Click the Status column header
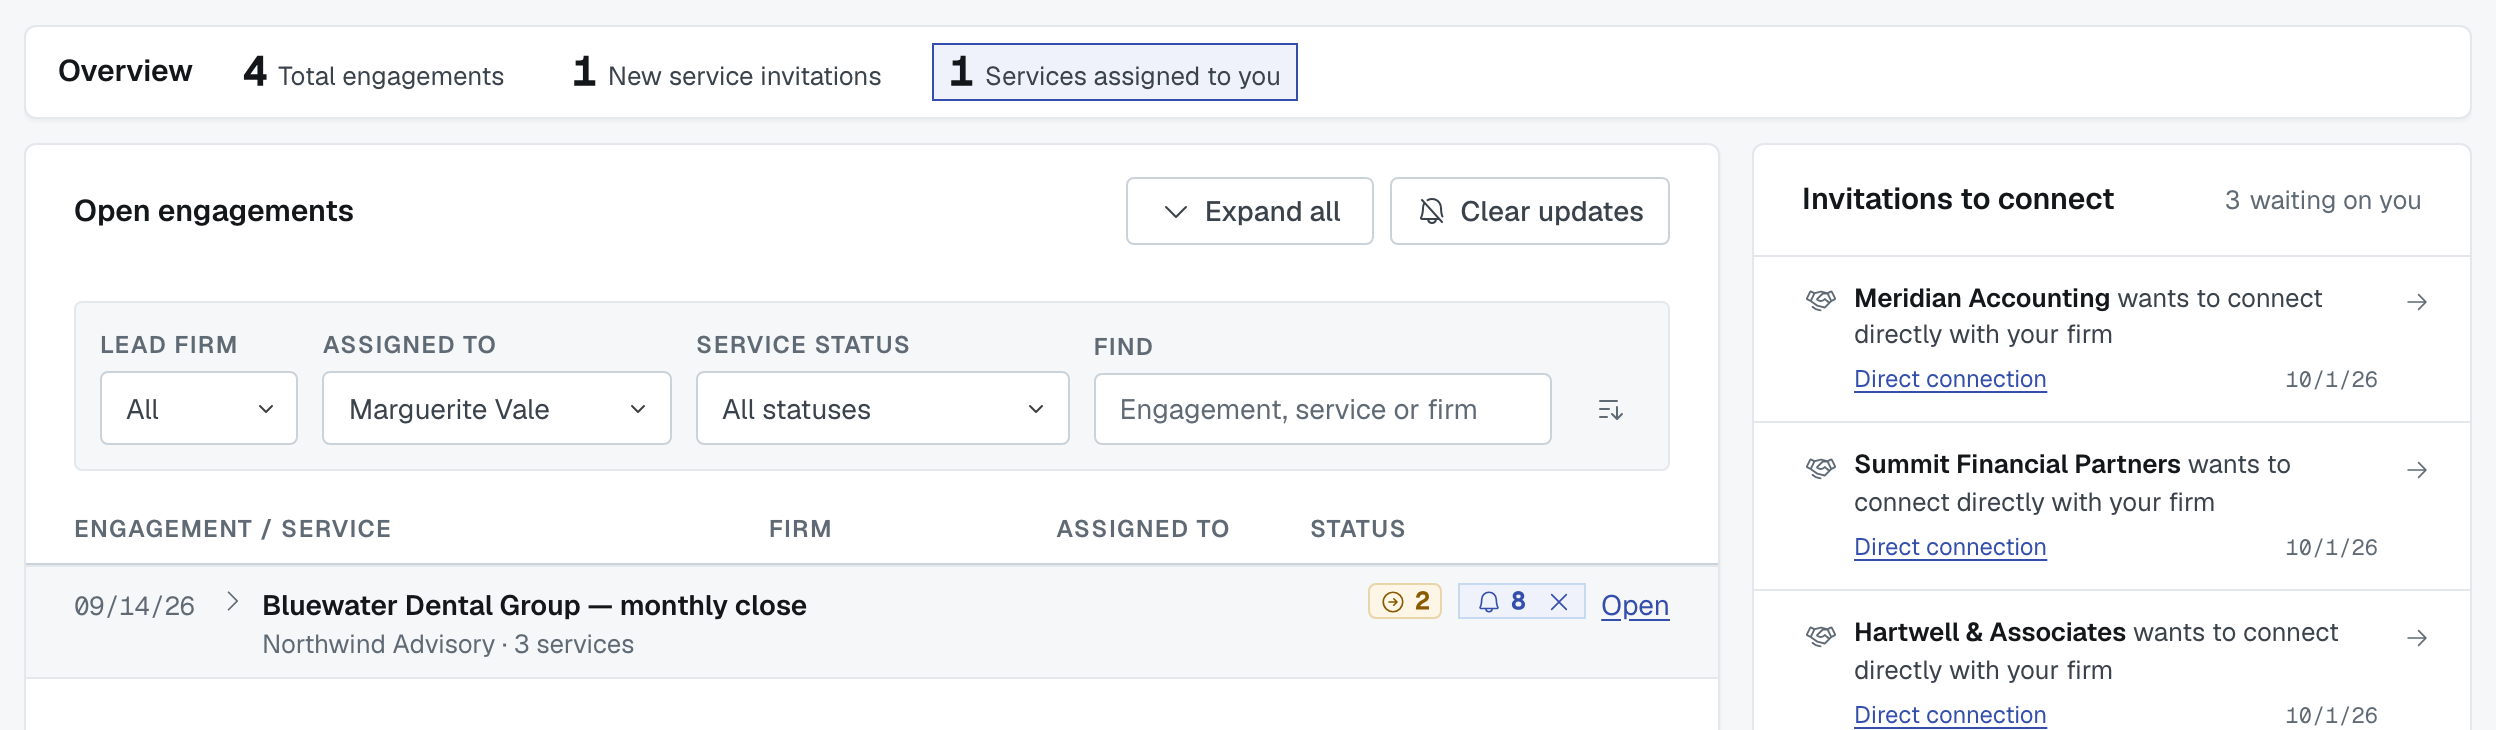Screen dimensions: 2496x730 coord(1358,529)
